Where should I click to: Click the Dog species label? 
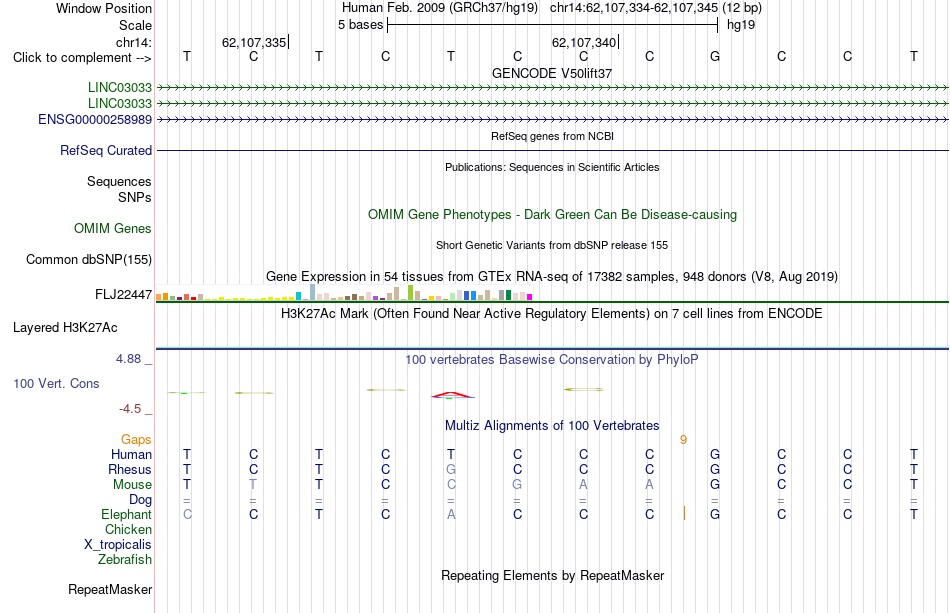pyautogui.click(x=140, y=500)
